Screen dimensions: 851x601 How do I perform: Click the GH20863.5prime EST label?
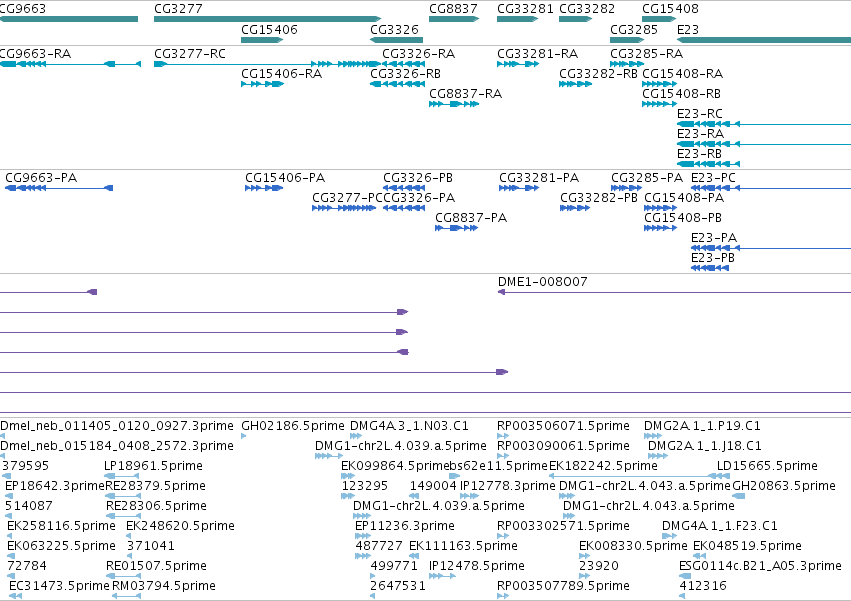coord(784,486)
